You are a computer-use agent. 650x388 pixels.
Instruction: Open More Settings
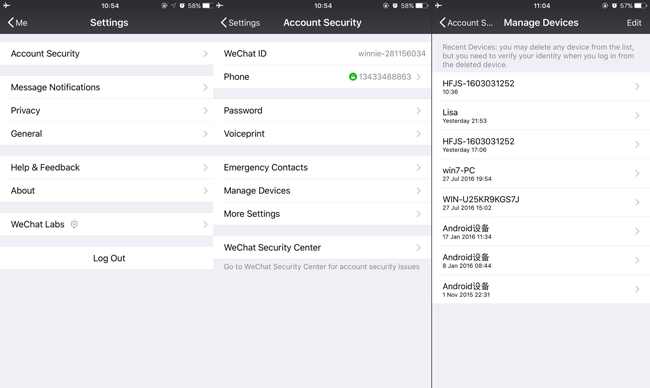pyautogui.click(x=322, y=214)
